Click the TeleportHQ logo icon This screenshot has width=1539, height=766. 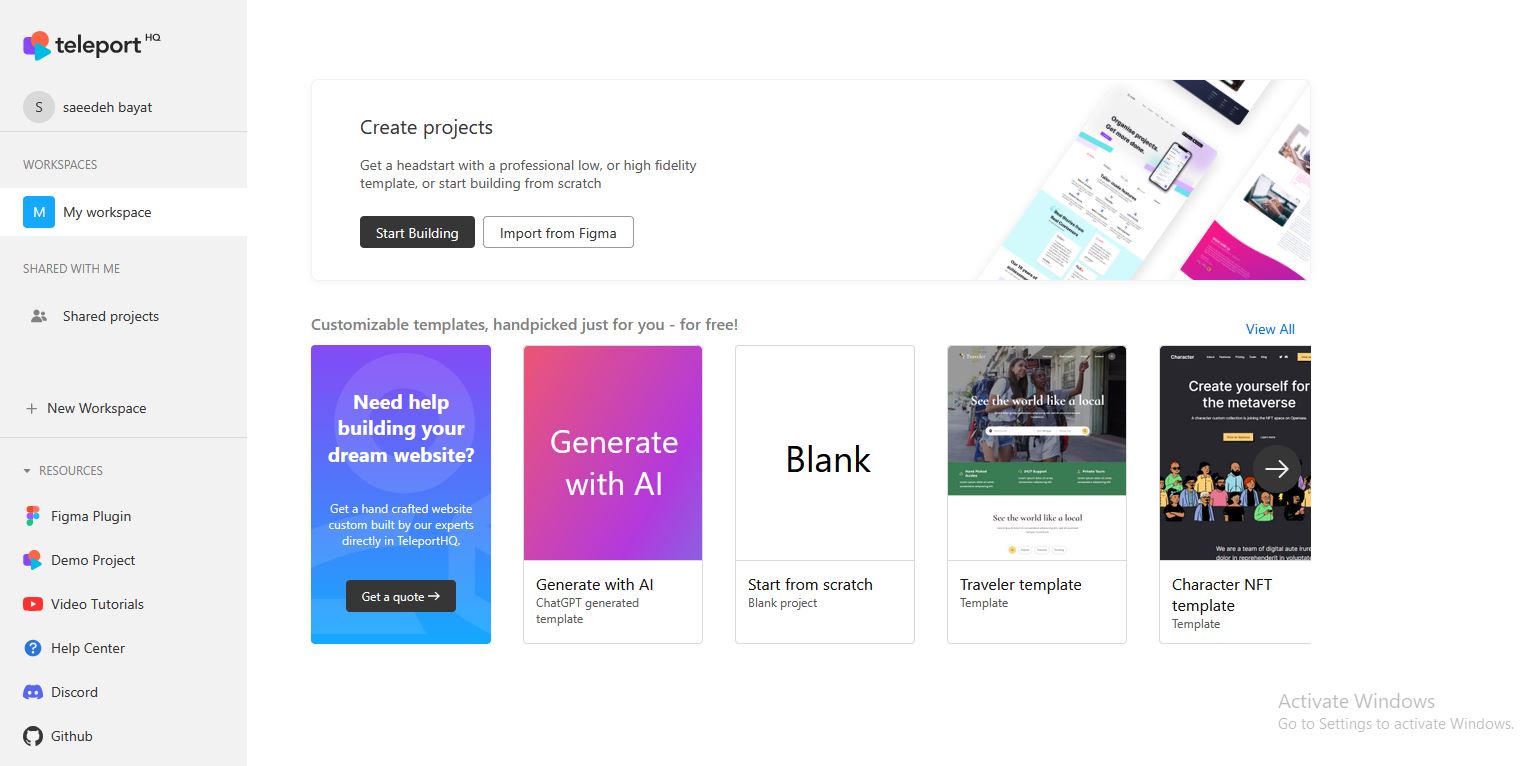tap(37, 45)
